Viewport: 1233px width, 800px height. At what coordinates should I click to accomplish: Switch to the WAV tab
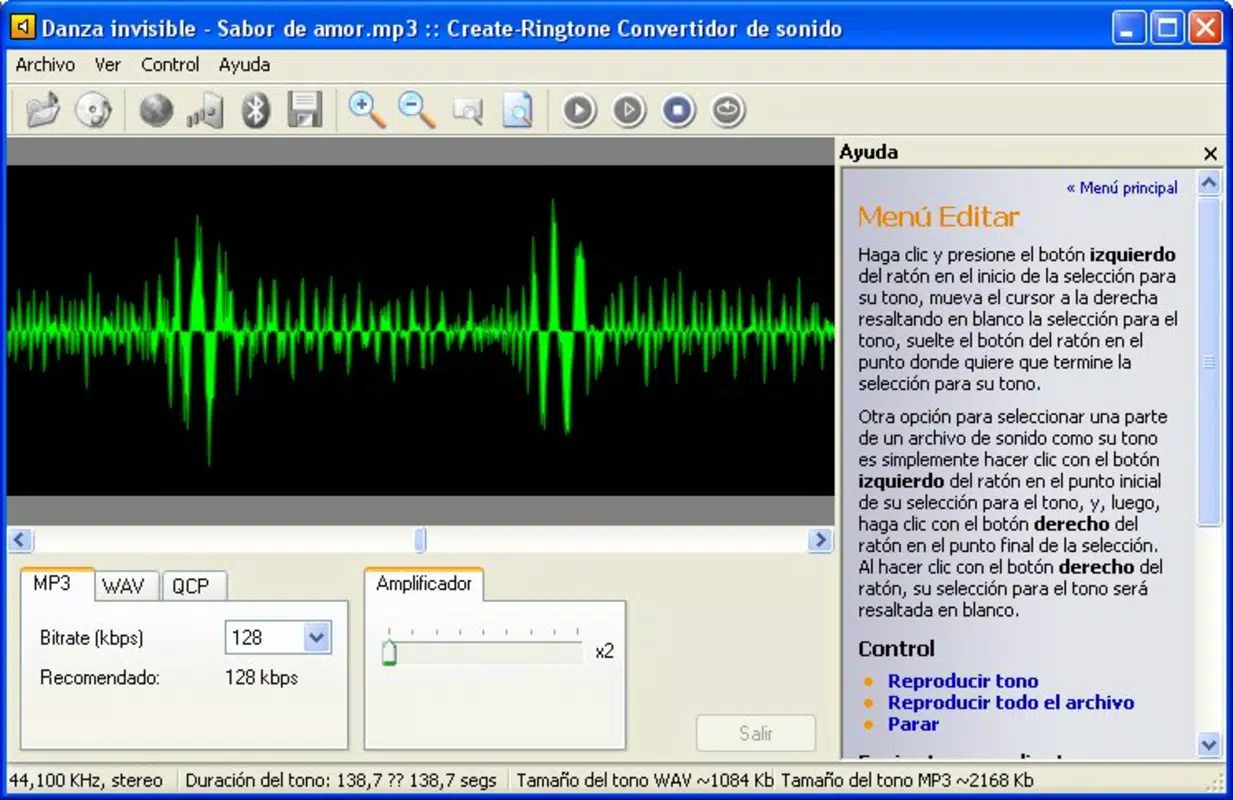tap(124, 586)
